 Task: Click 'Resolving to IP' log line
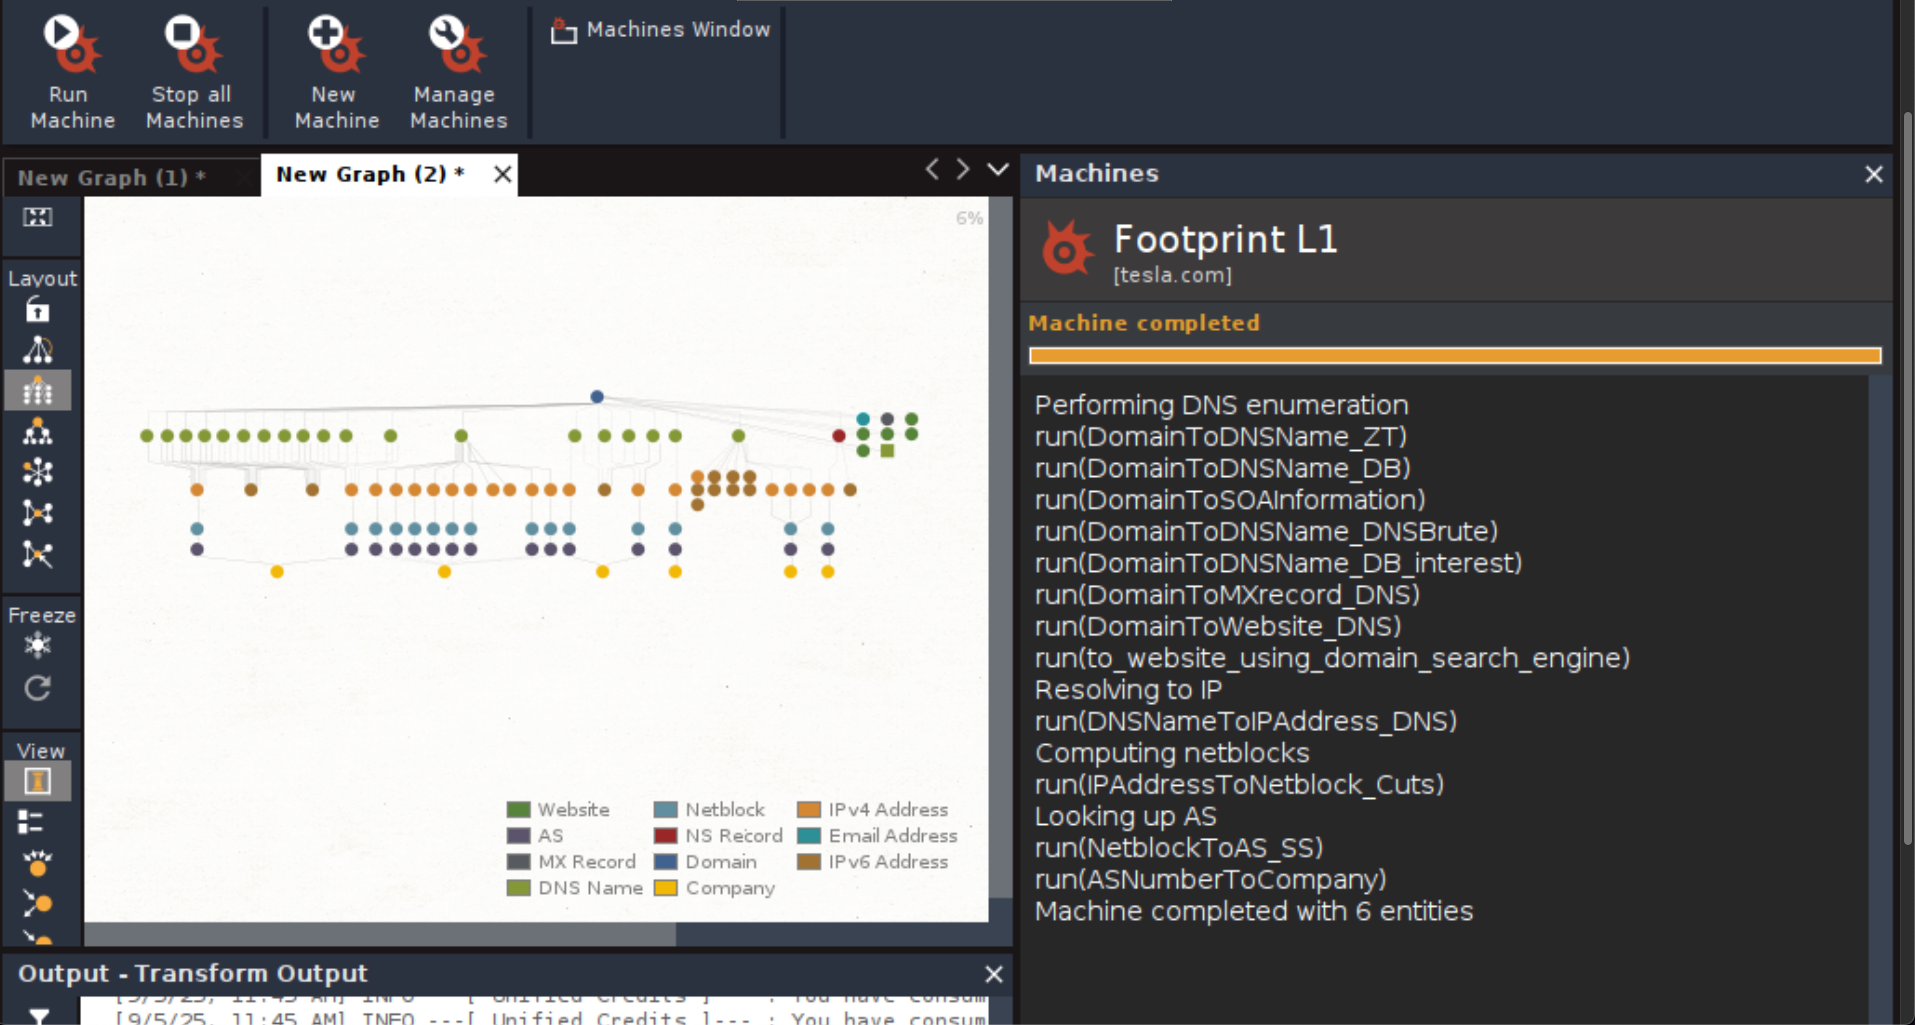coord(1128,690)
